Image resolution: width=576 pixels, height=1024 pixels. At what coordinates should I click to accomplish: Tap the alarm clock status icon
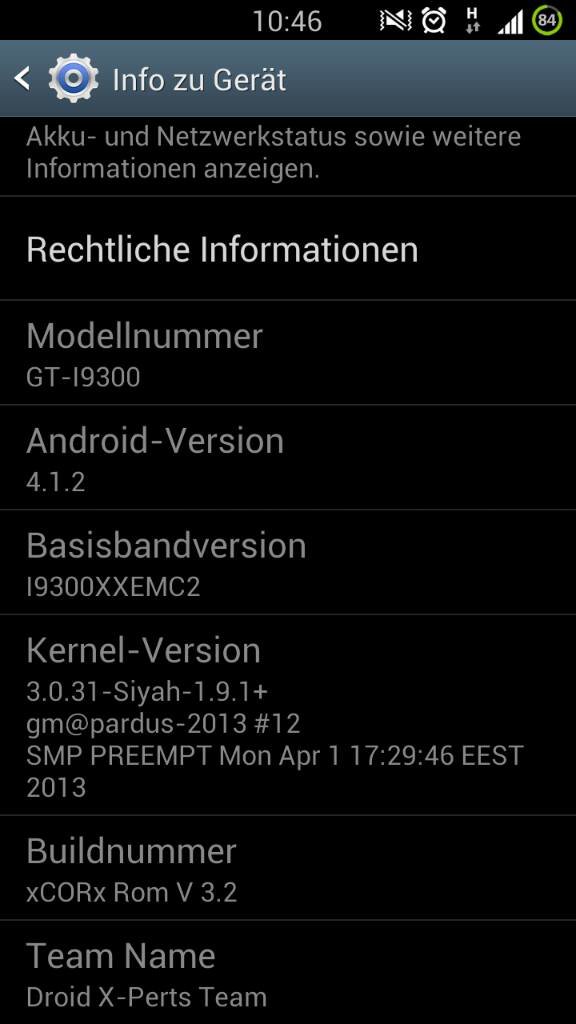pos(434,21)
